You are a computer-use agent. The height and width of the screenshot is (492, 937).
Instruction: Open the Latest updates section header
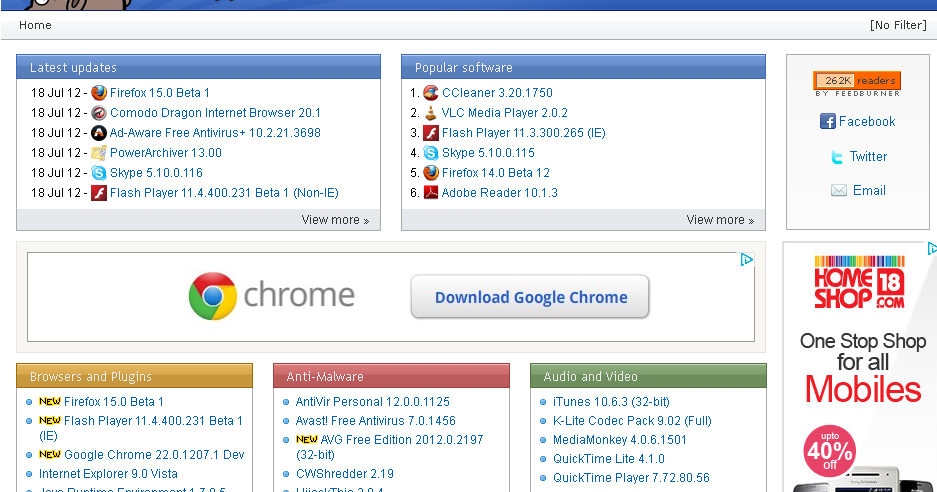[x=198, y=67]
